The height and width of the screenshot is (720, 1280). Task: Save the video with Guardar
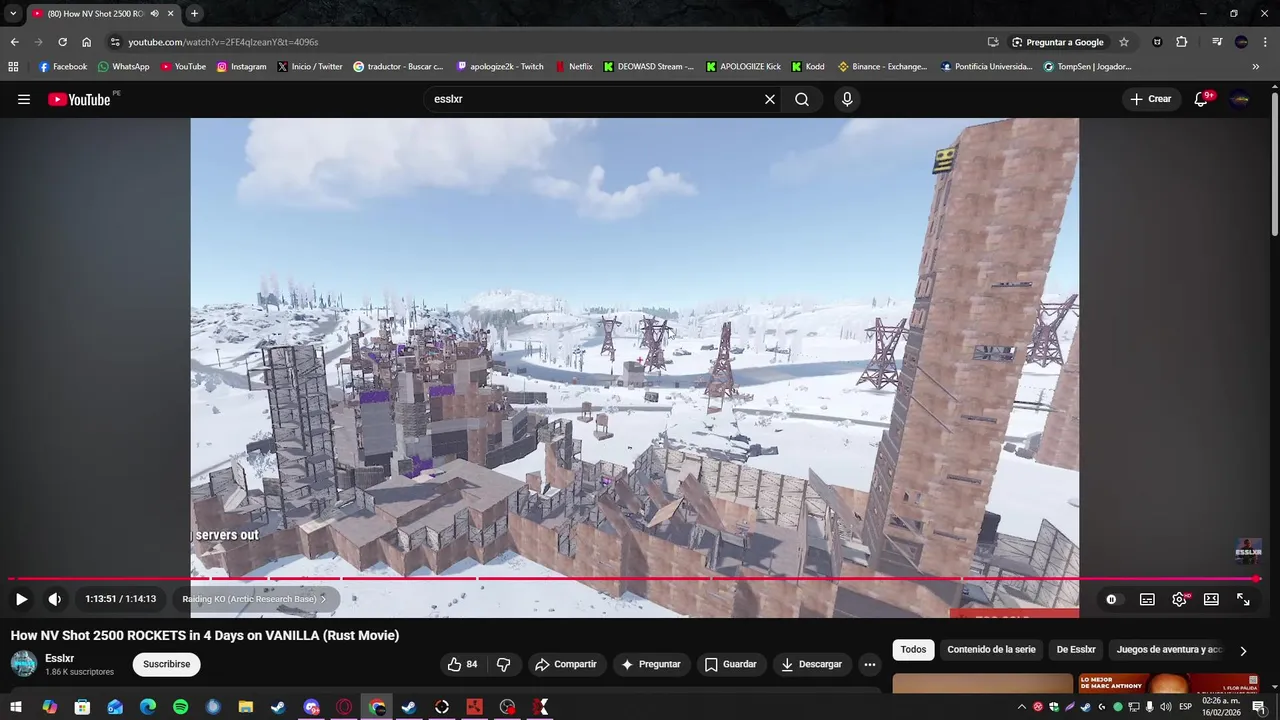(x=730, y=664)
